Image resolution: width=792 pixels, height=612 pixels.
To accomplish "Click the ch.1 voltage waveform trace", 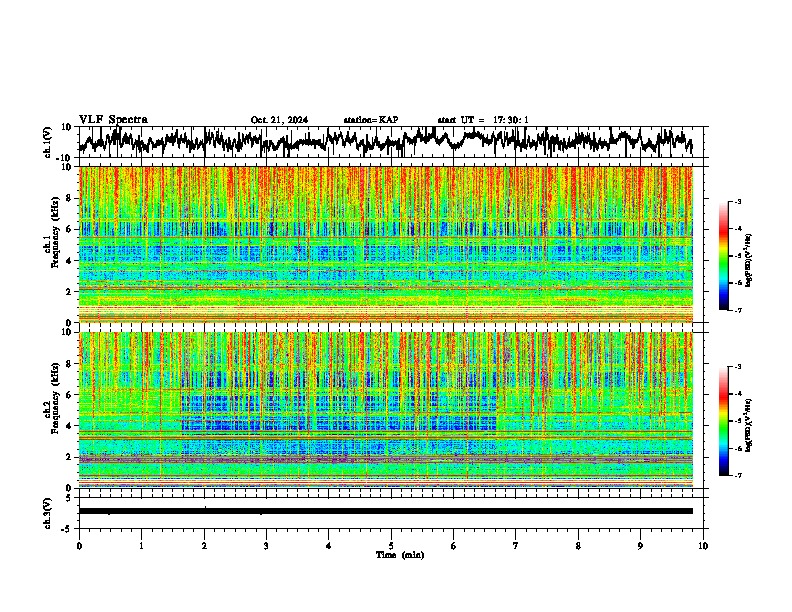I will pos(386,141).
